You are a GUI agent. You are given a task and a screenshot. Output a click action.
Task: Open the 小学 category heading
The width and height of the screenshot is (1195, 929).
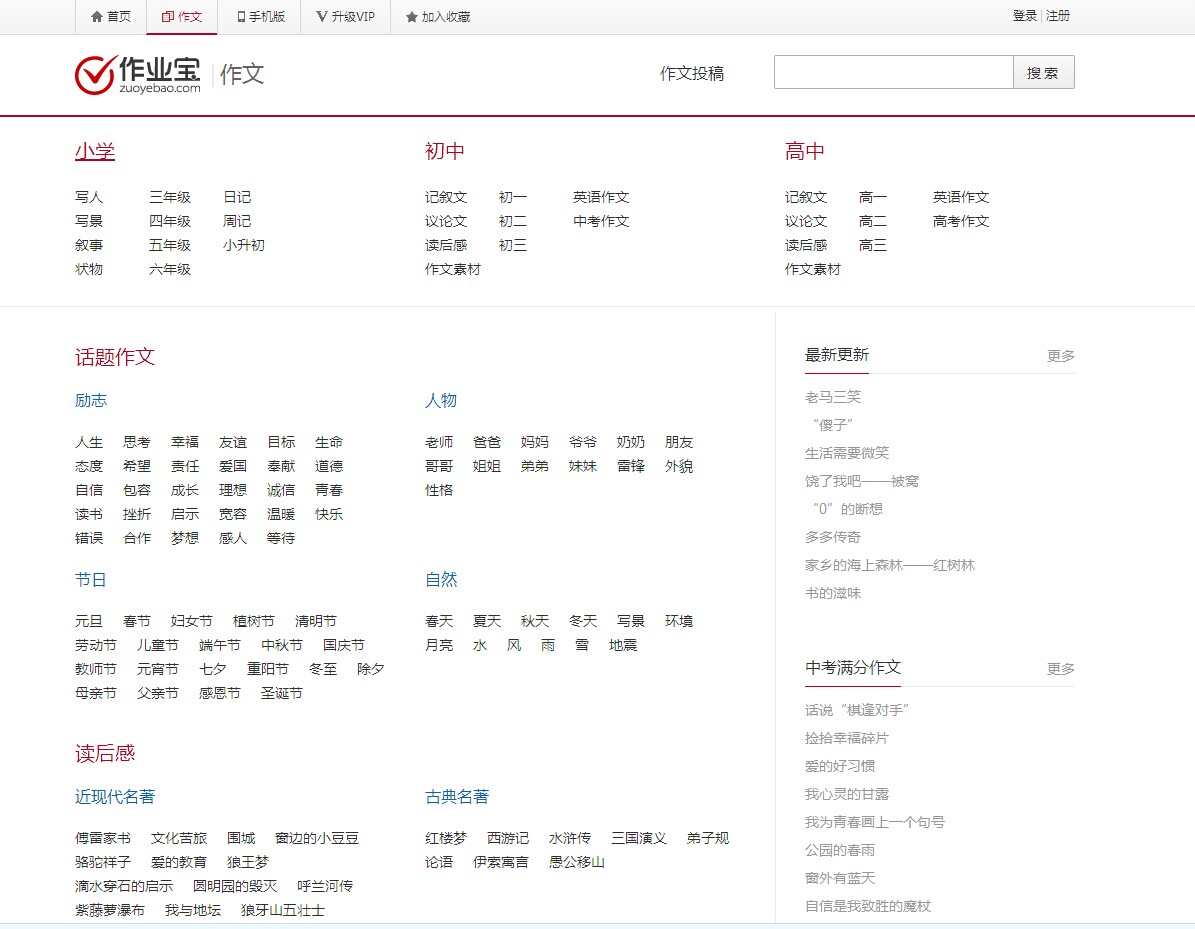pos(95,152)
